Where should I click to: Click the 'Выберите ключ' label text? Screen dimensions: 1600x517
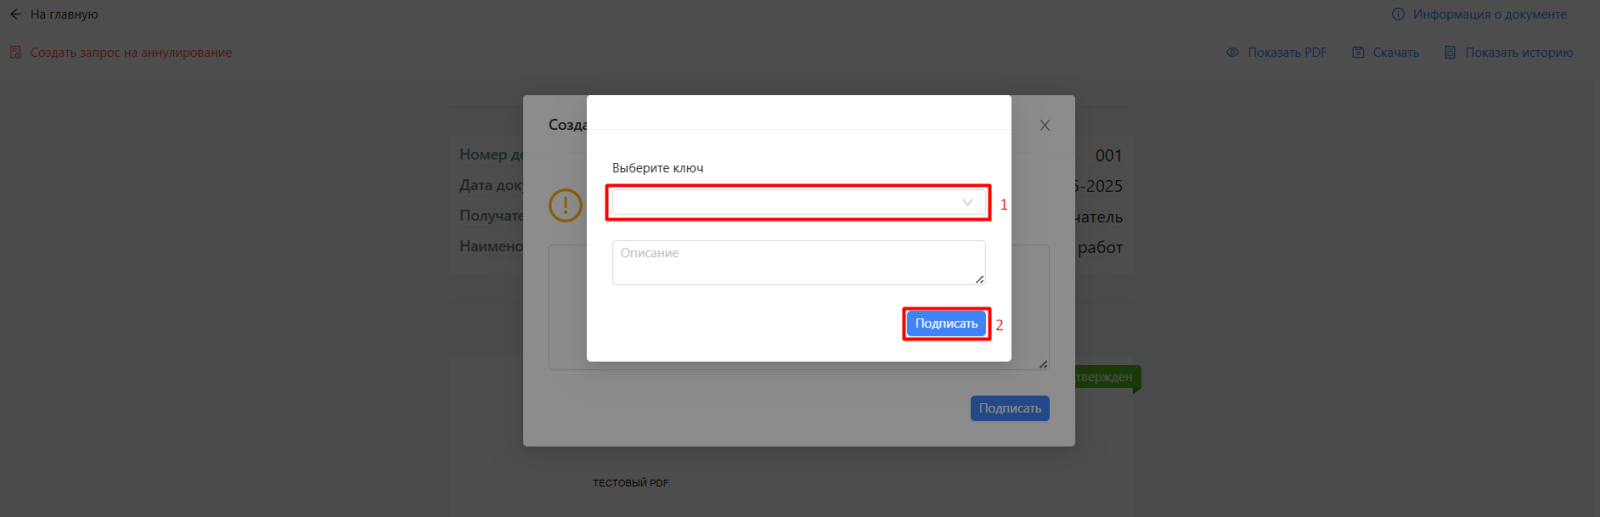658,168
